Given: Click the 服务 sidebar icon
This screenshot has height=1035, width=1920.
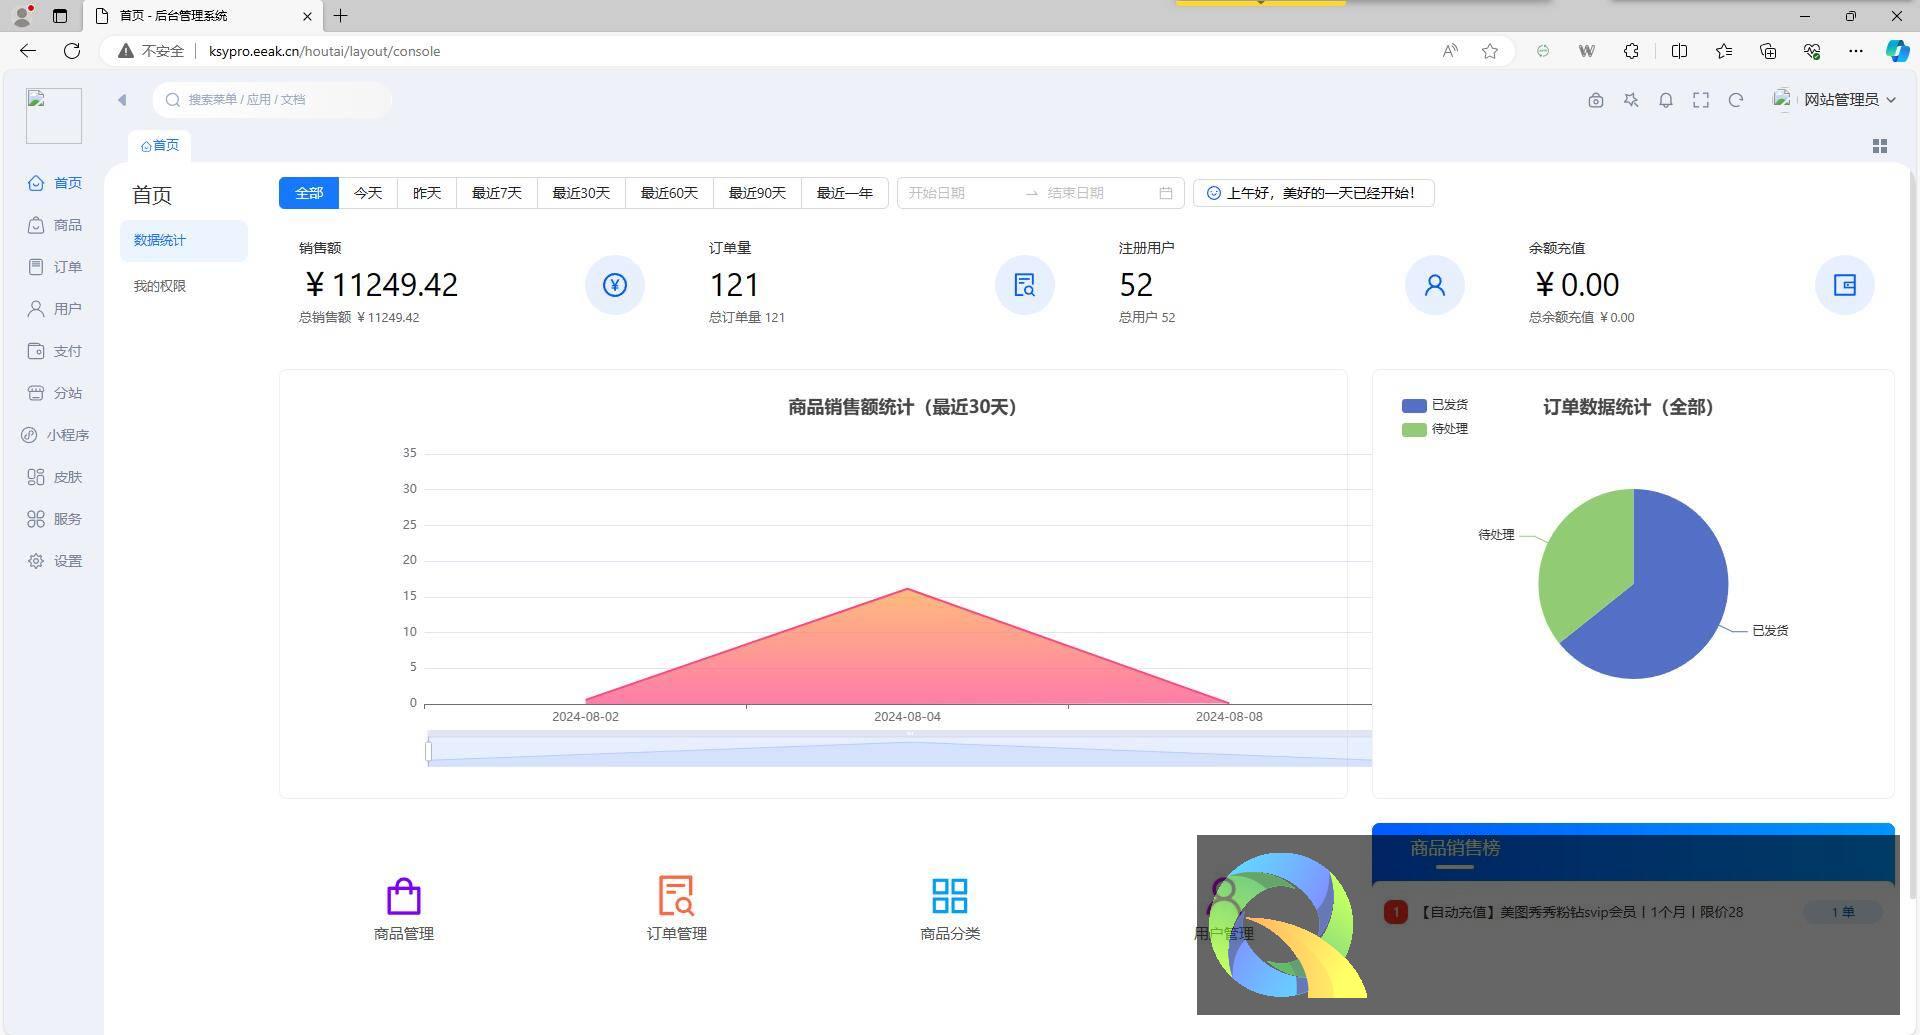Looking at the screenshot, I should coord(36,519).
